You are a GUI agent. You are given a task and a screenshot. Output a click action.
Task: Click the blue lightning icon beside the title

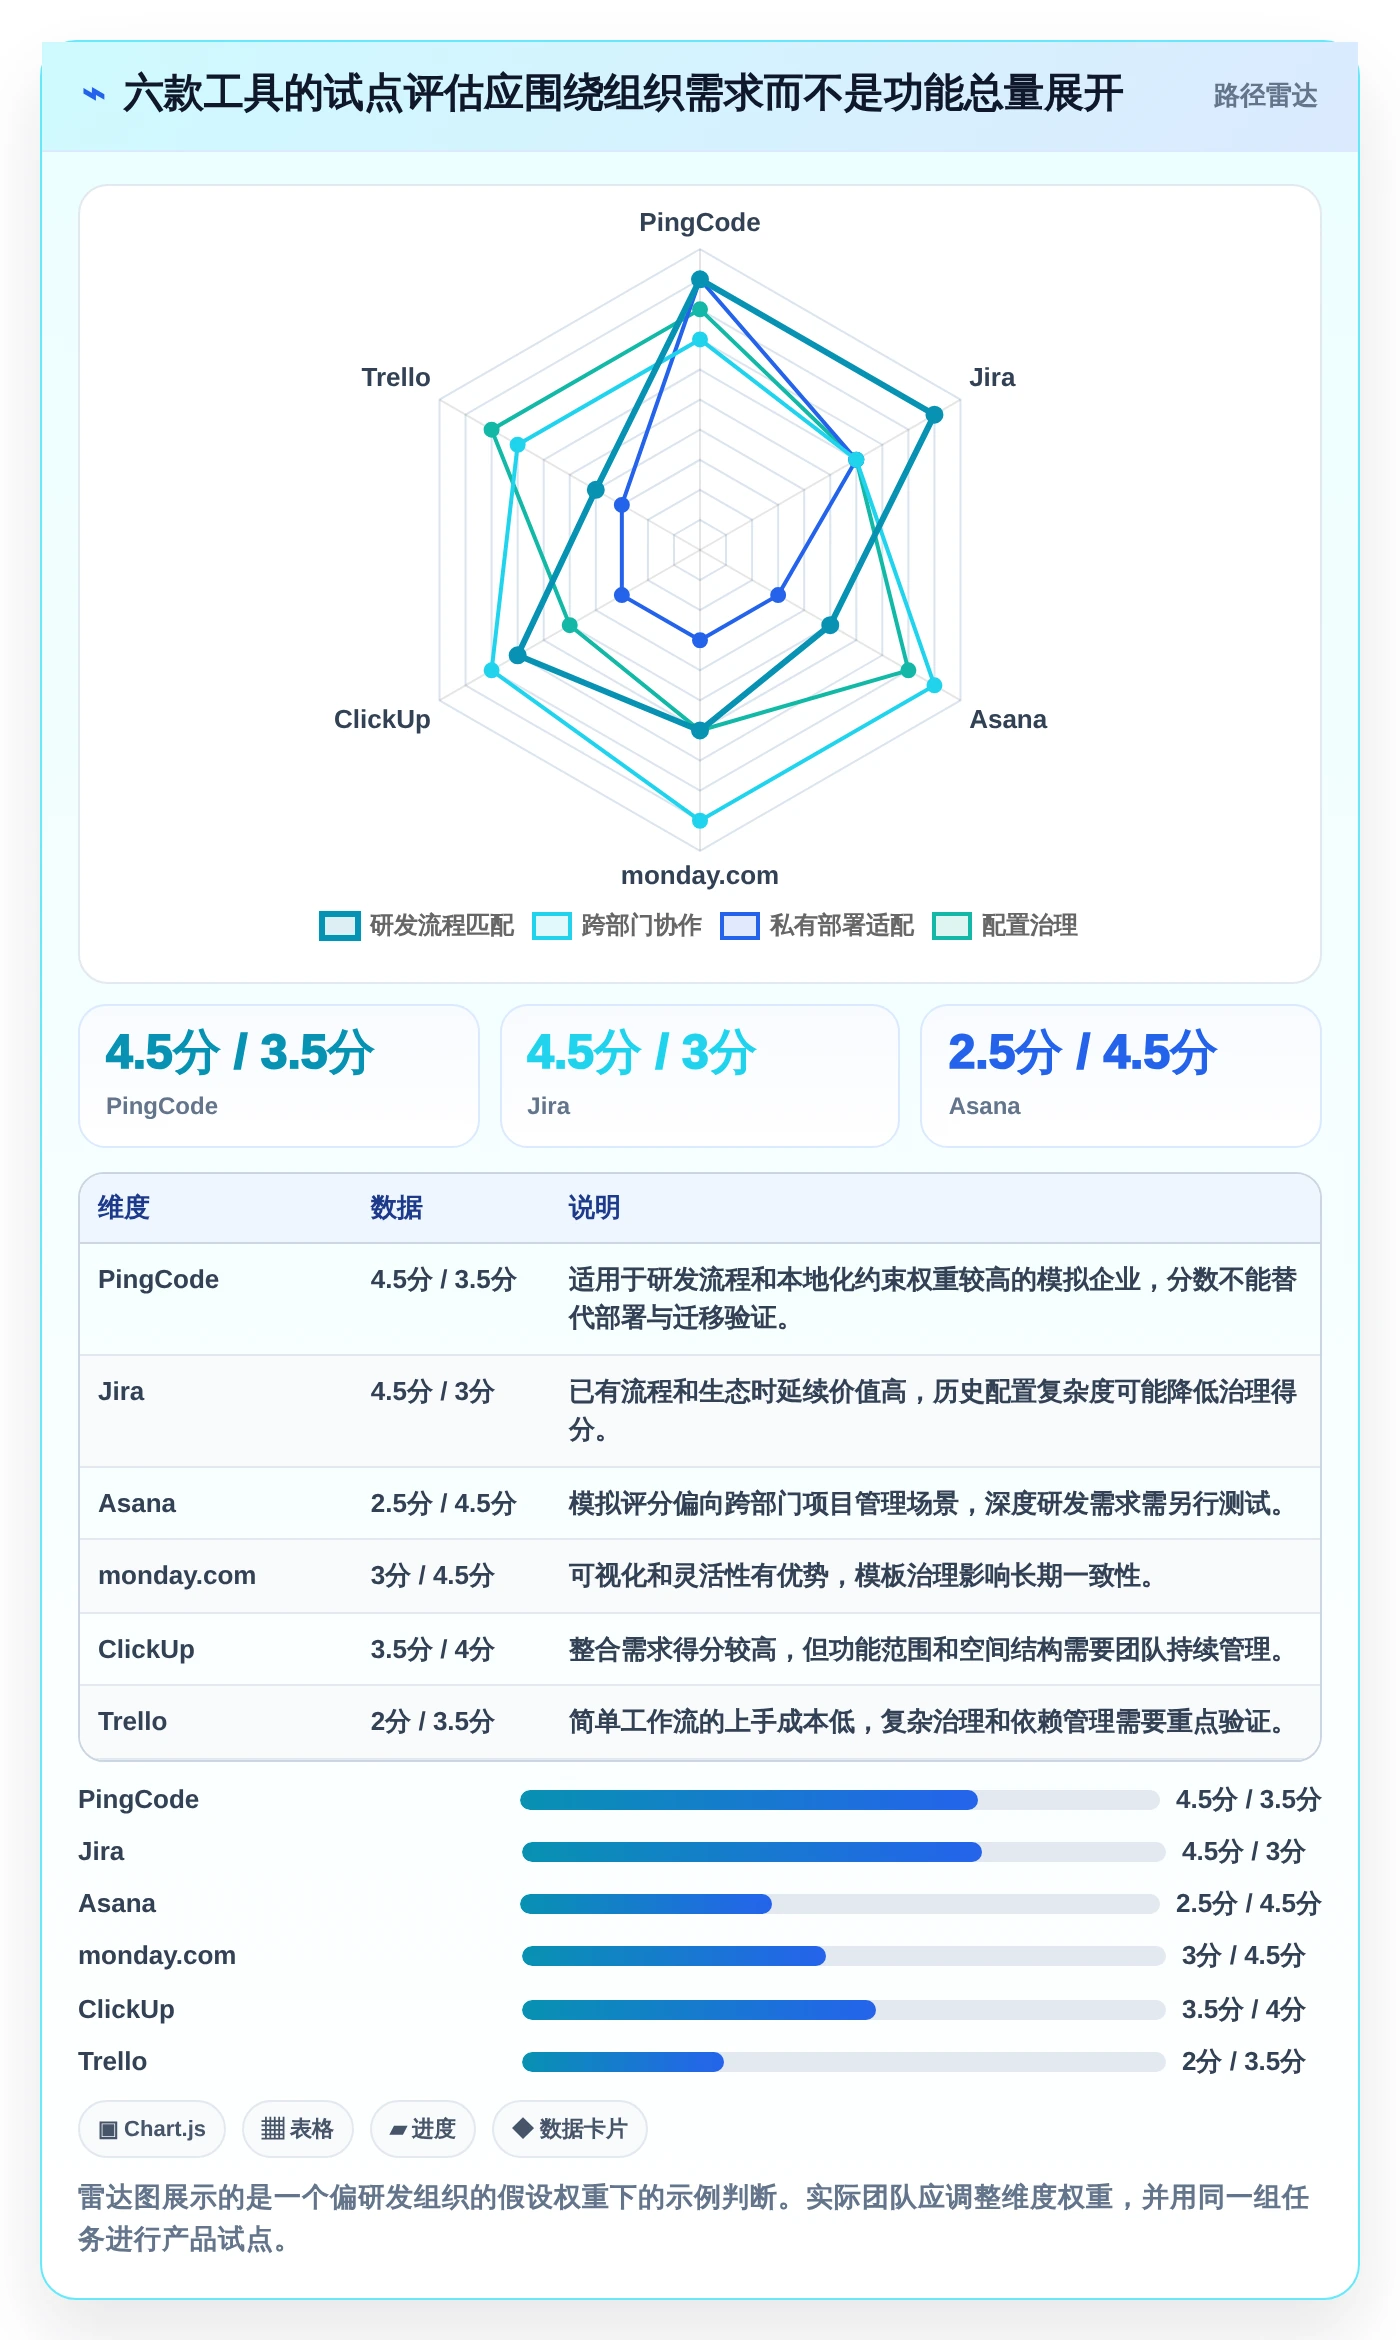click(94, 95)
